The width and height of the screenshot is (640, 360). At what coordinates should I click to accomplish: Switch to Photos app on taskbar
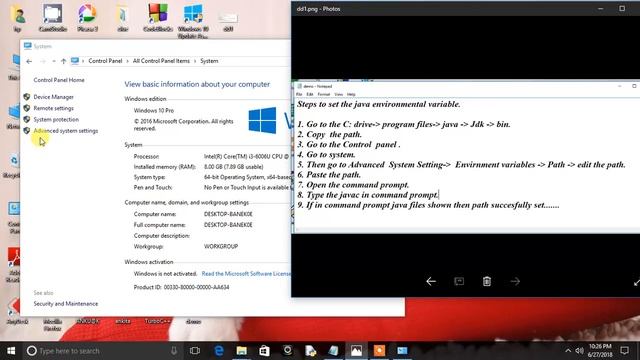(x=356, y=351)
